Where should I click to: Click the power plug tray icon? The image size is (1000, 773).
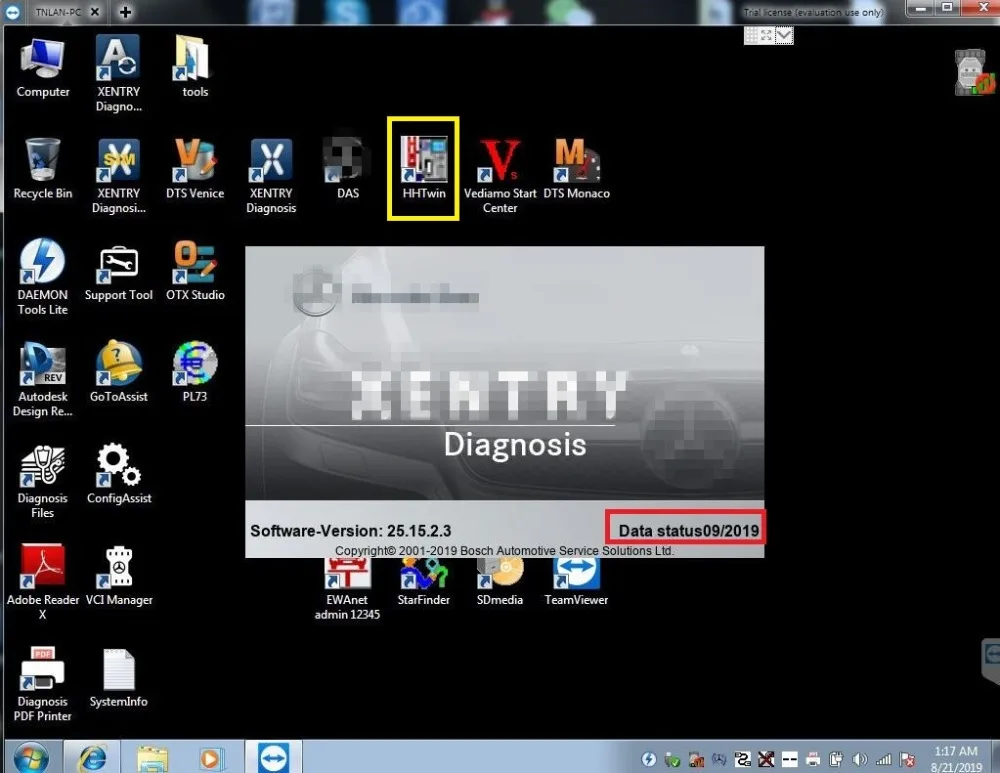click(837, 759)
